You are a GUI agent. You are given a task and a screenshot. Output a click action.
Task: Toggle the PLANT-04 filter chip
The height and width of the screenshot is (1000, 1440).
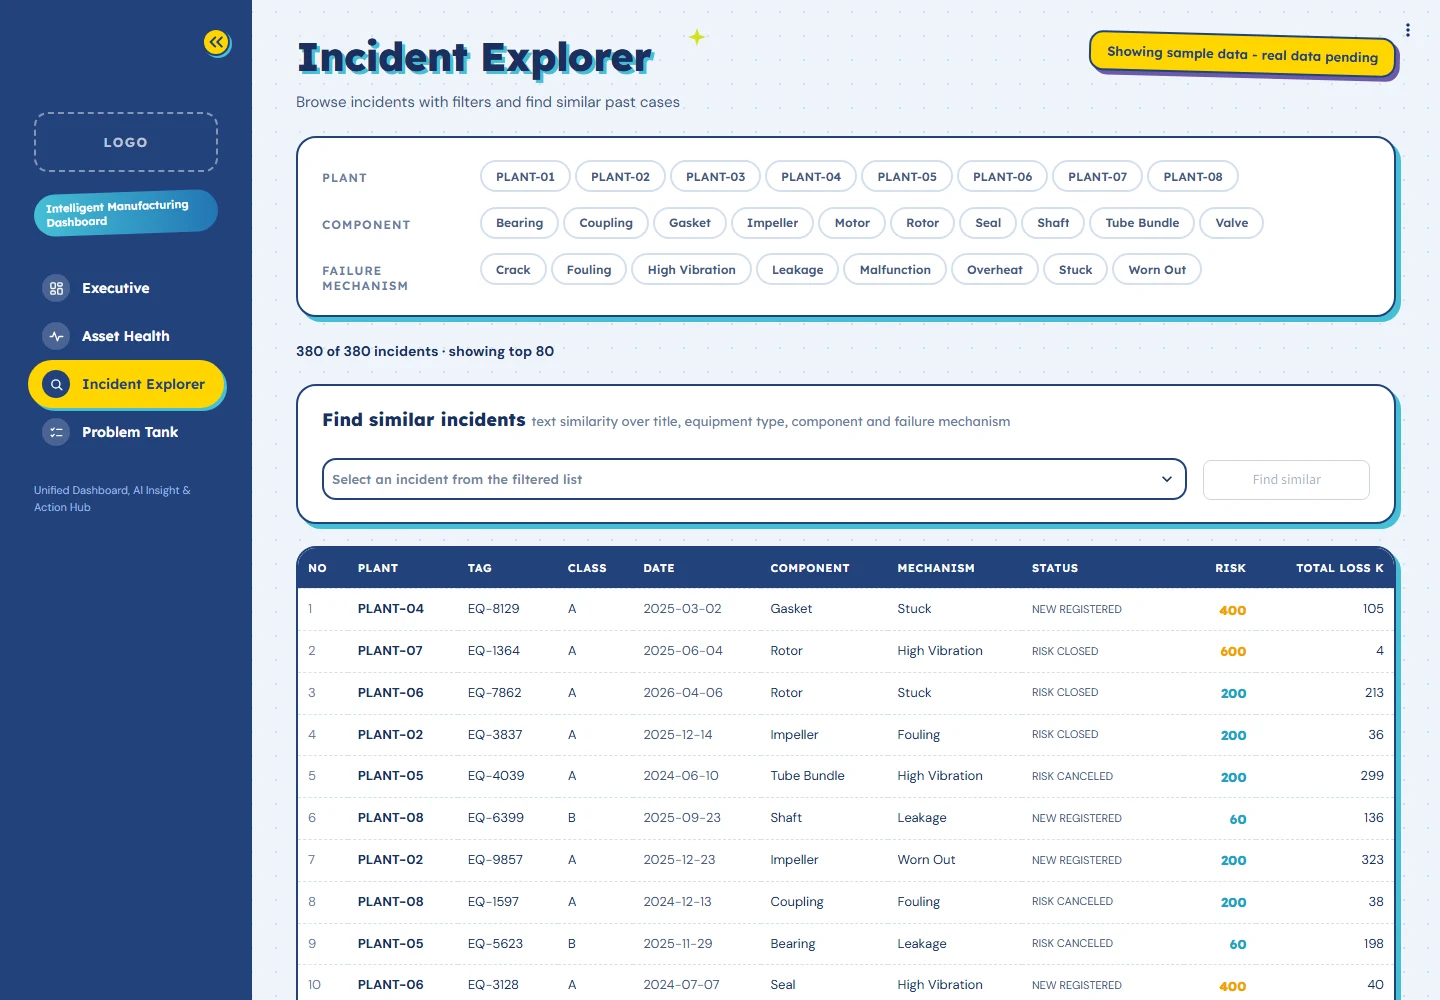tap(811, 177)
